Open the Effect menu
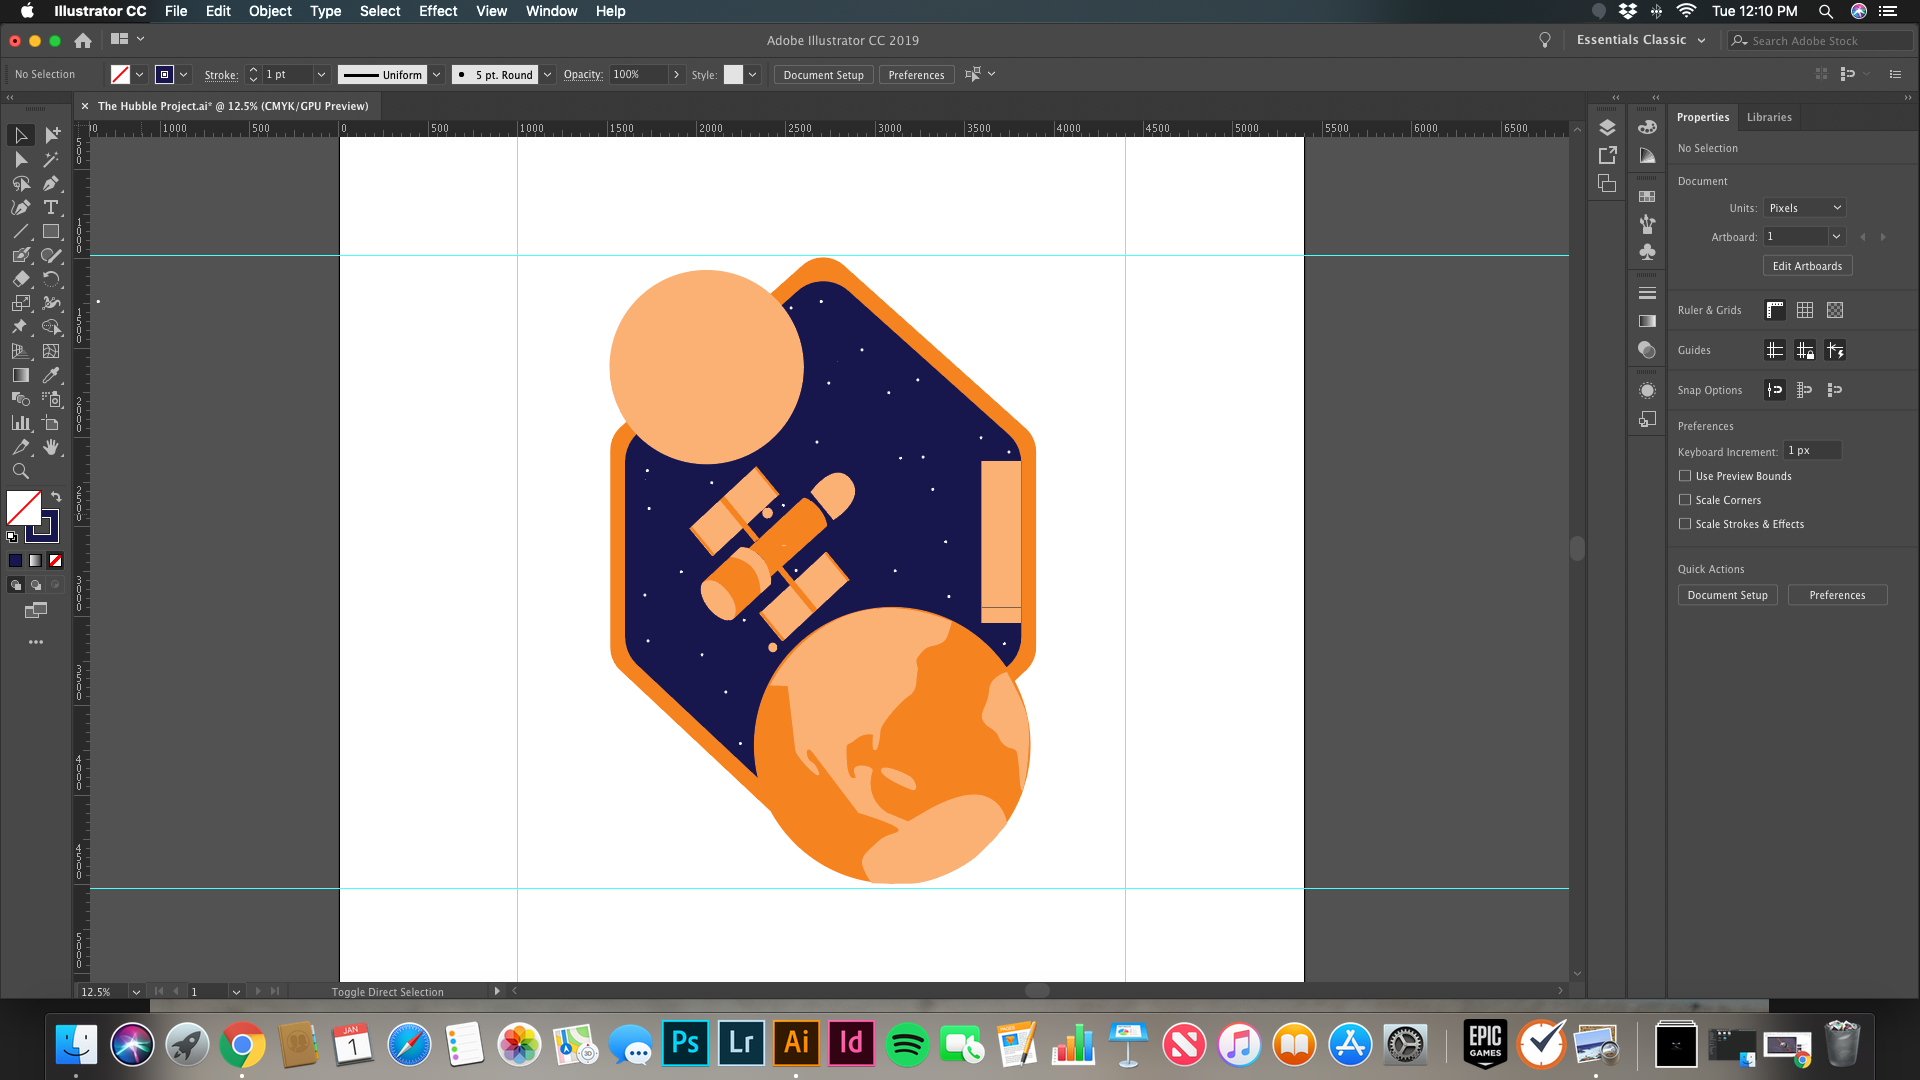 [x=438, y=11]
